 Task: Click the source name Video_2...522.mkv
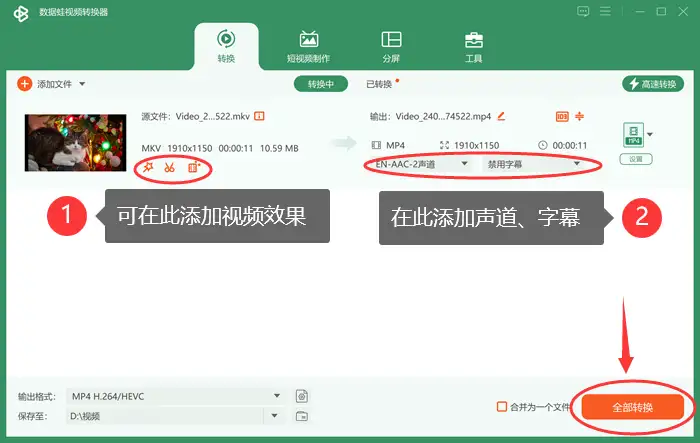pyautogui.click(x=212, y=117)
